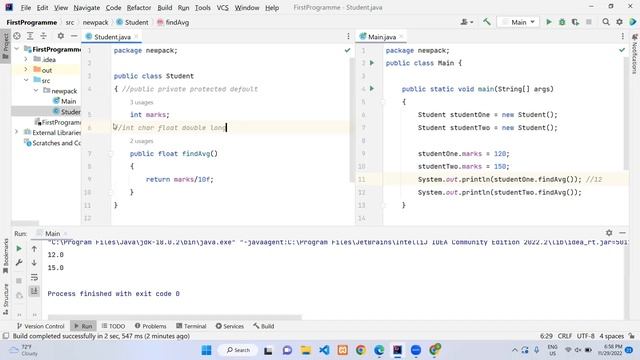Click newpack in navigation breadcrumb
Image resolution: width=640 pixels, height=360 pixels.
[96, 22]
